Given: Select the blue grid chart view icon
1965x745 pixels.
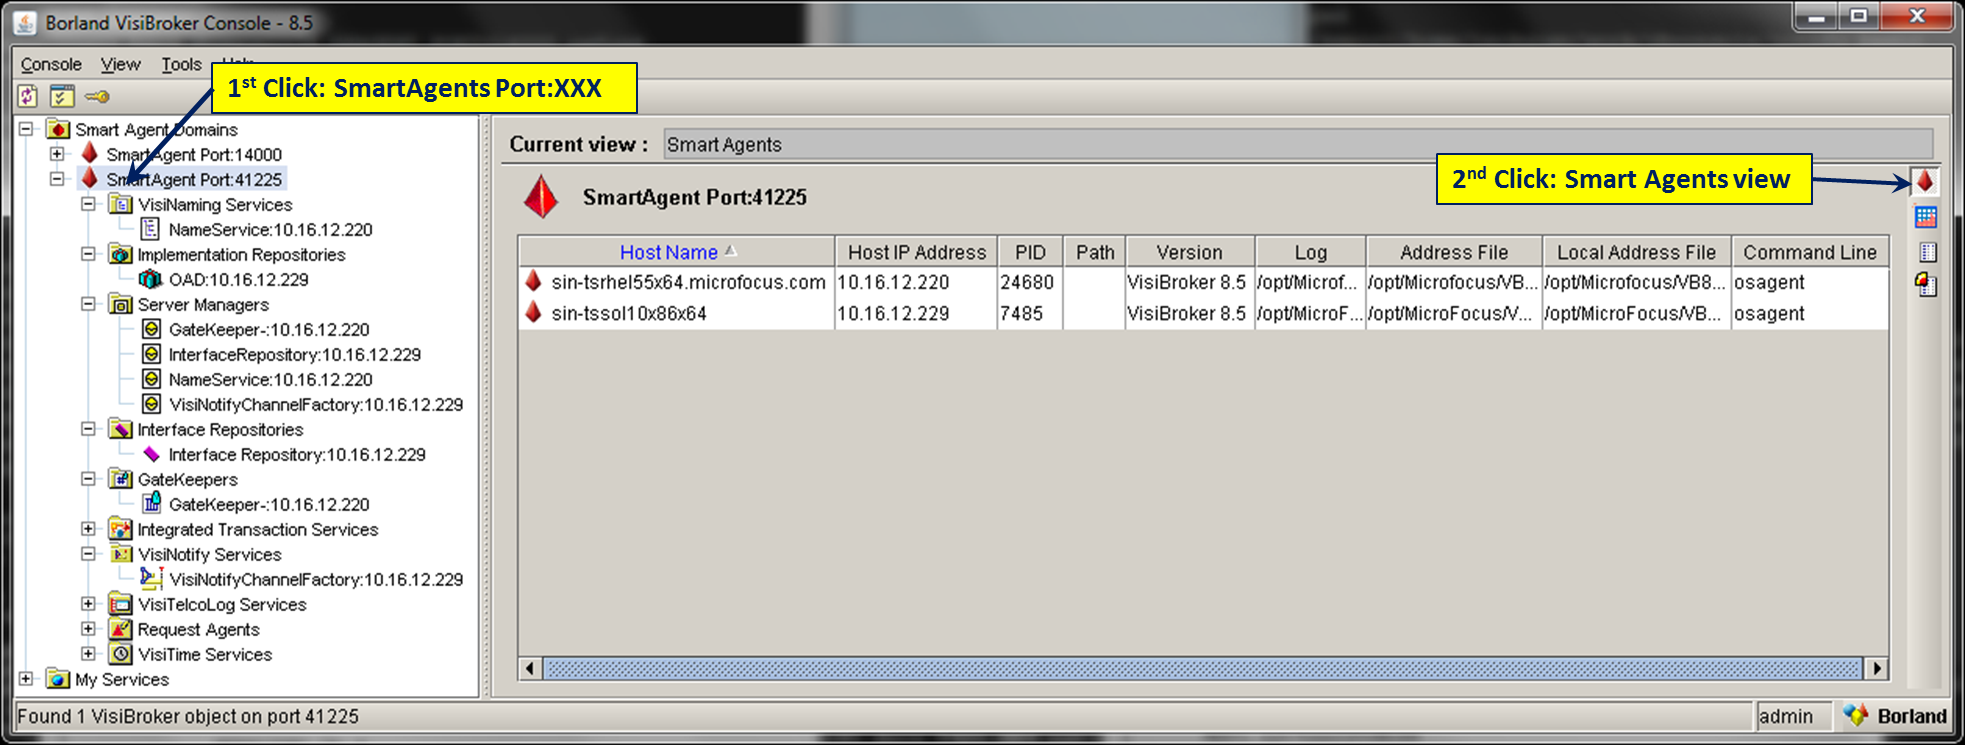Looking at the screenshot, I should coord(1925,217).
